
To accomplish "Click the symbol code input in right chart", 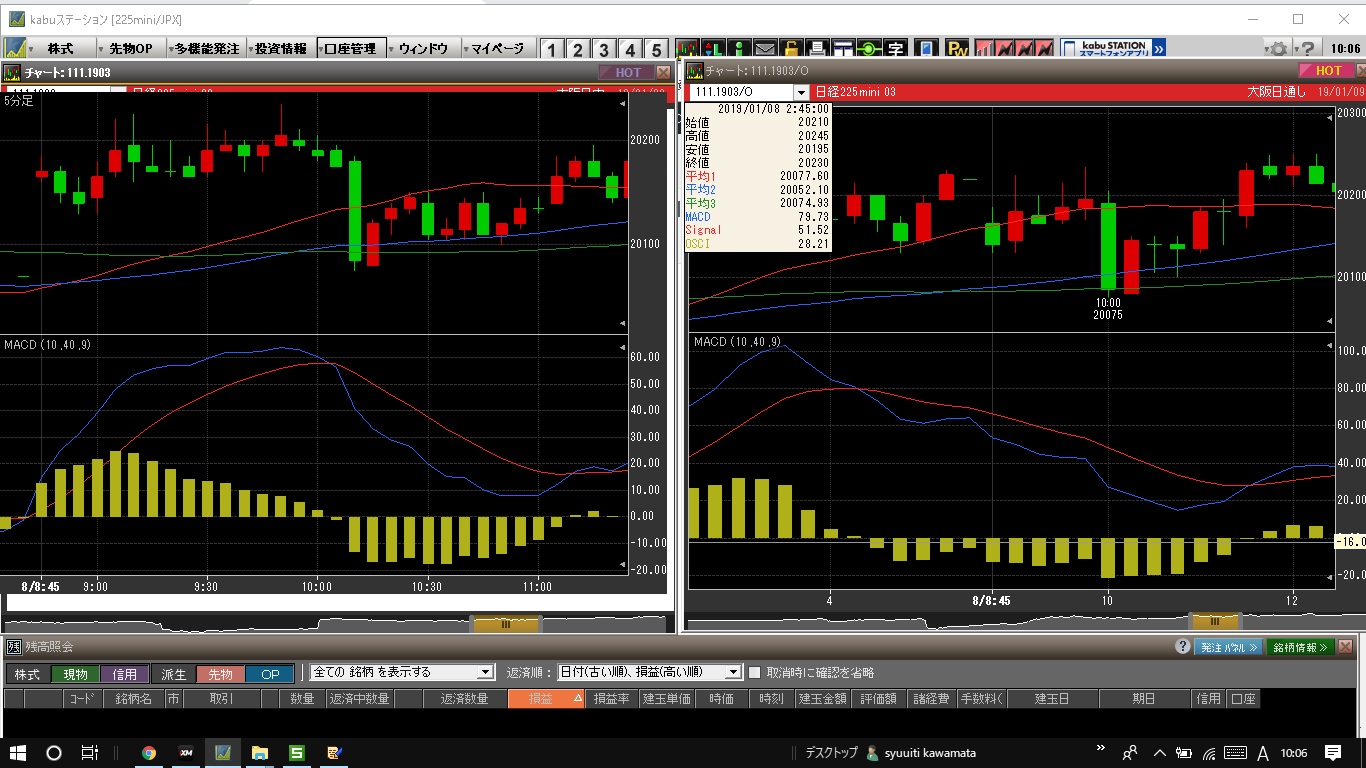I will pos(741,92).
